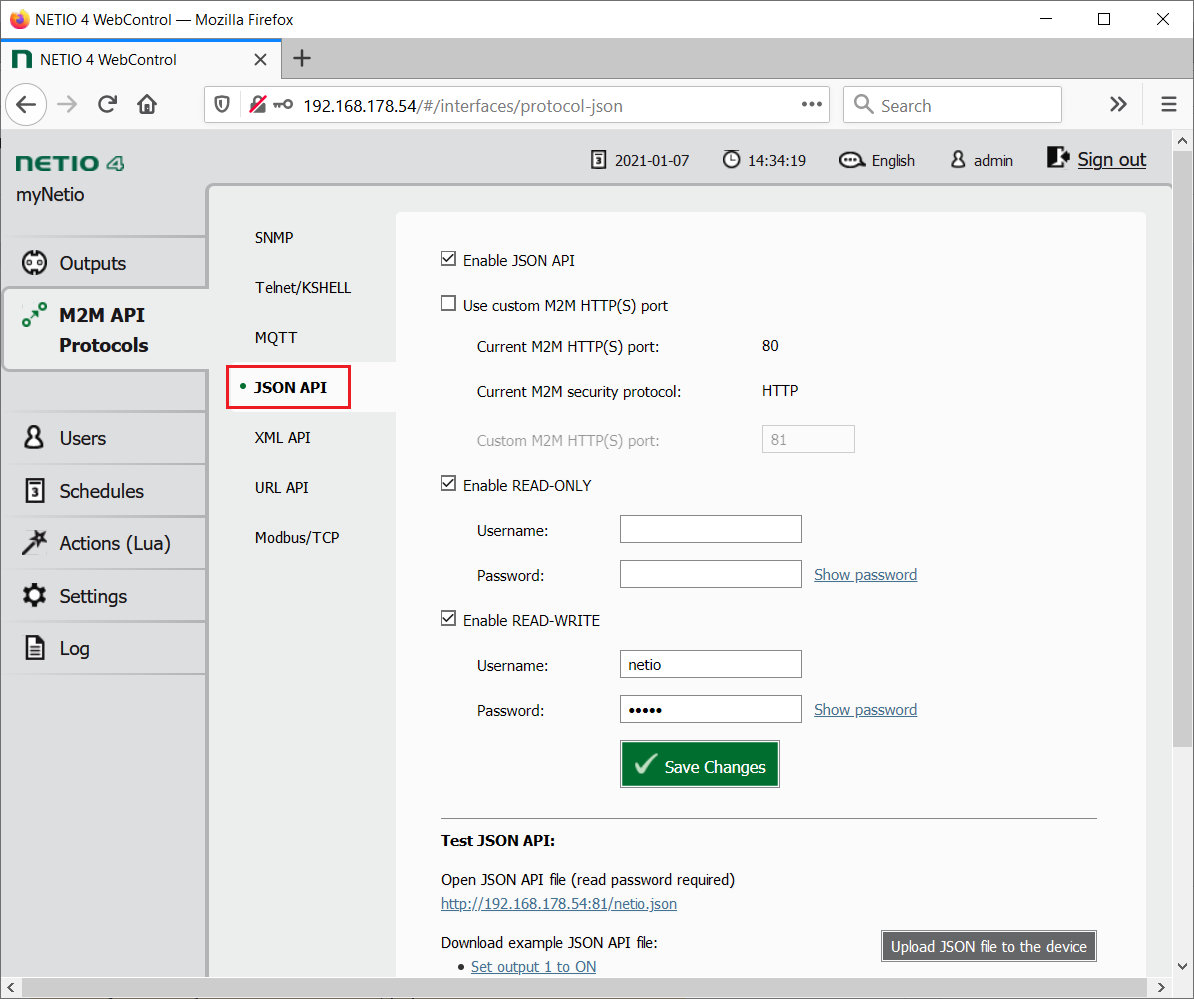The image size is (1194, 999).
Task: Open the Users section
Action: [x=104, y=439]
